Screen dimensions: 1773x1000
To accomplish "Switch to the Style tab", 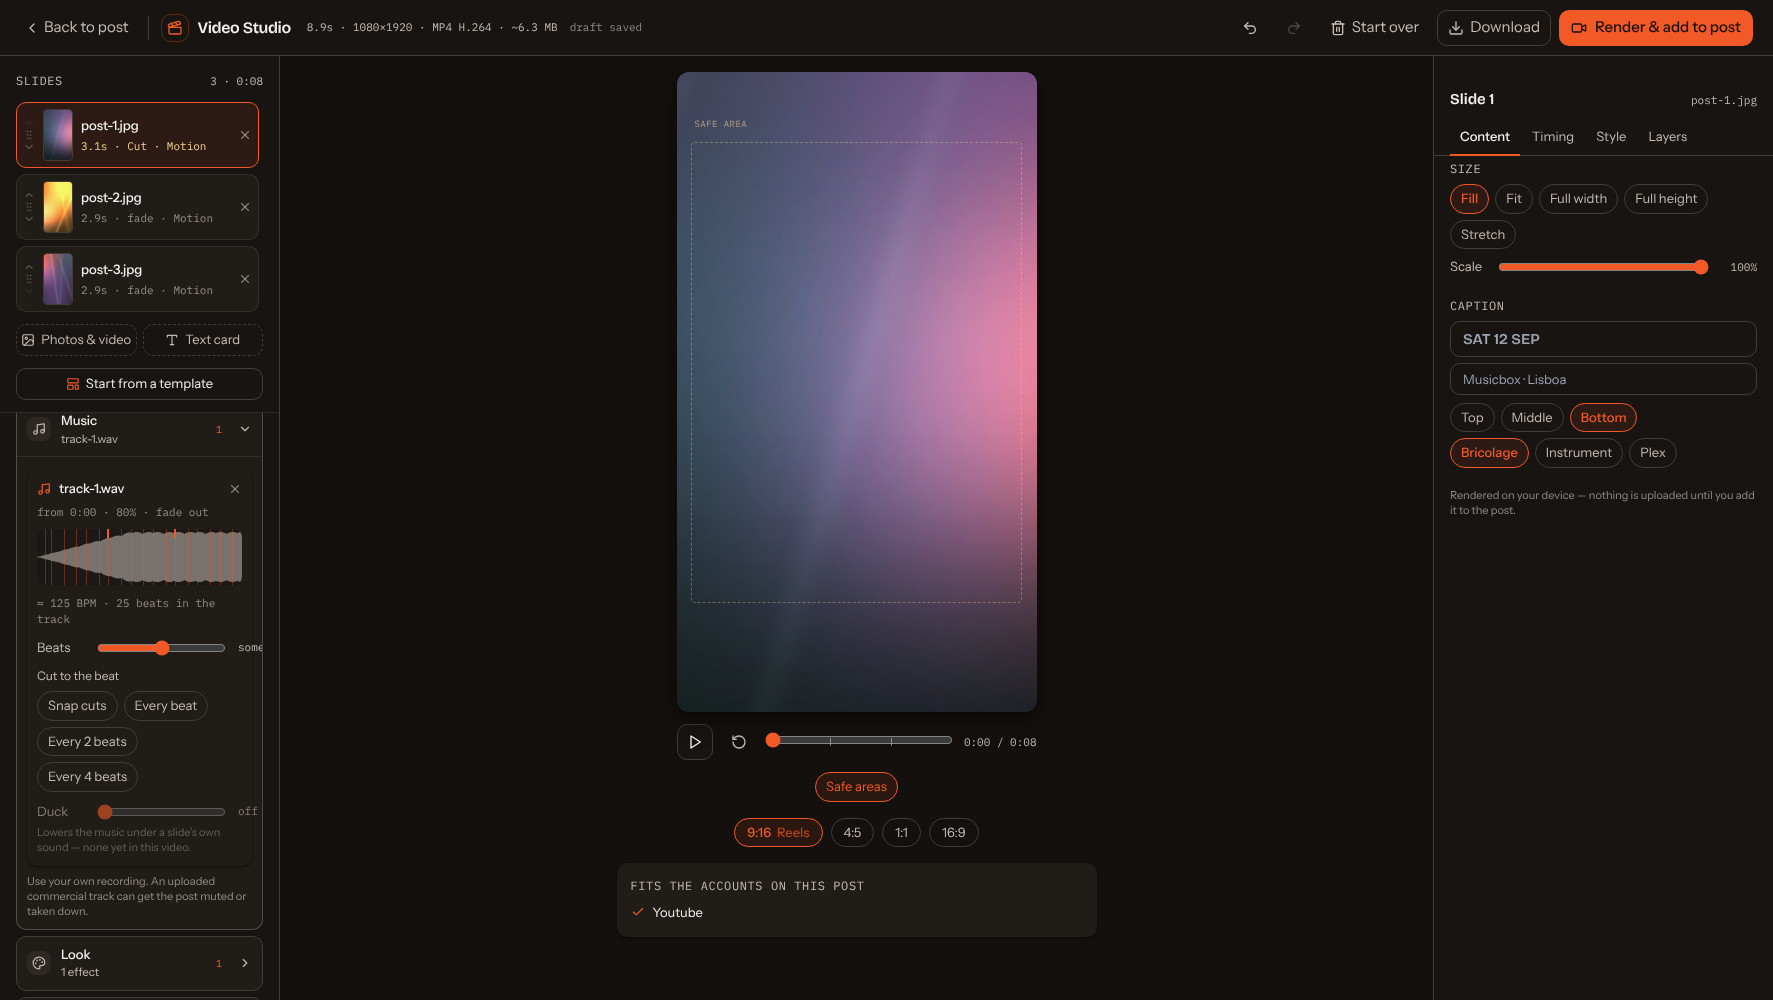I will (x=1611, y=137).
